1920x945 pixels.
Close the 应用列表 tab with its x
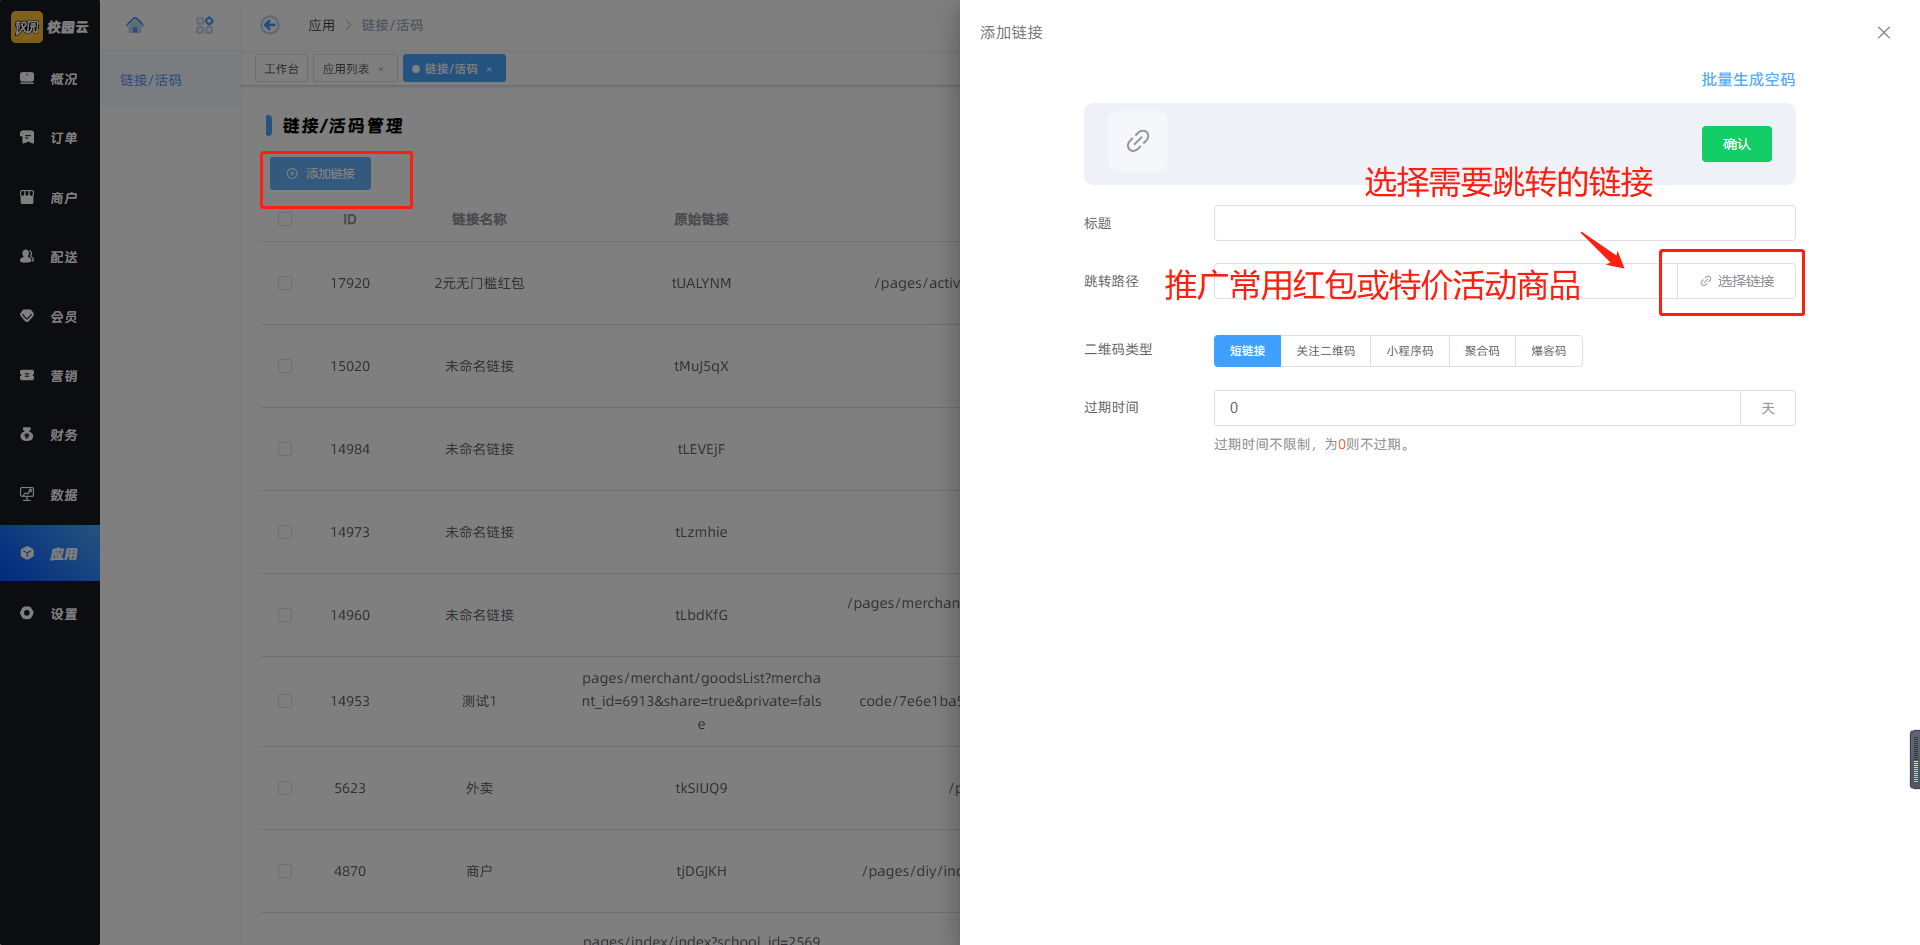(381, 69)
